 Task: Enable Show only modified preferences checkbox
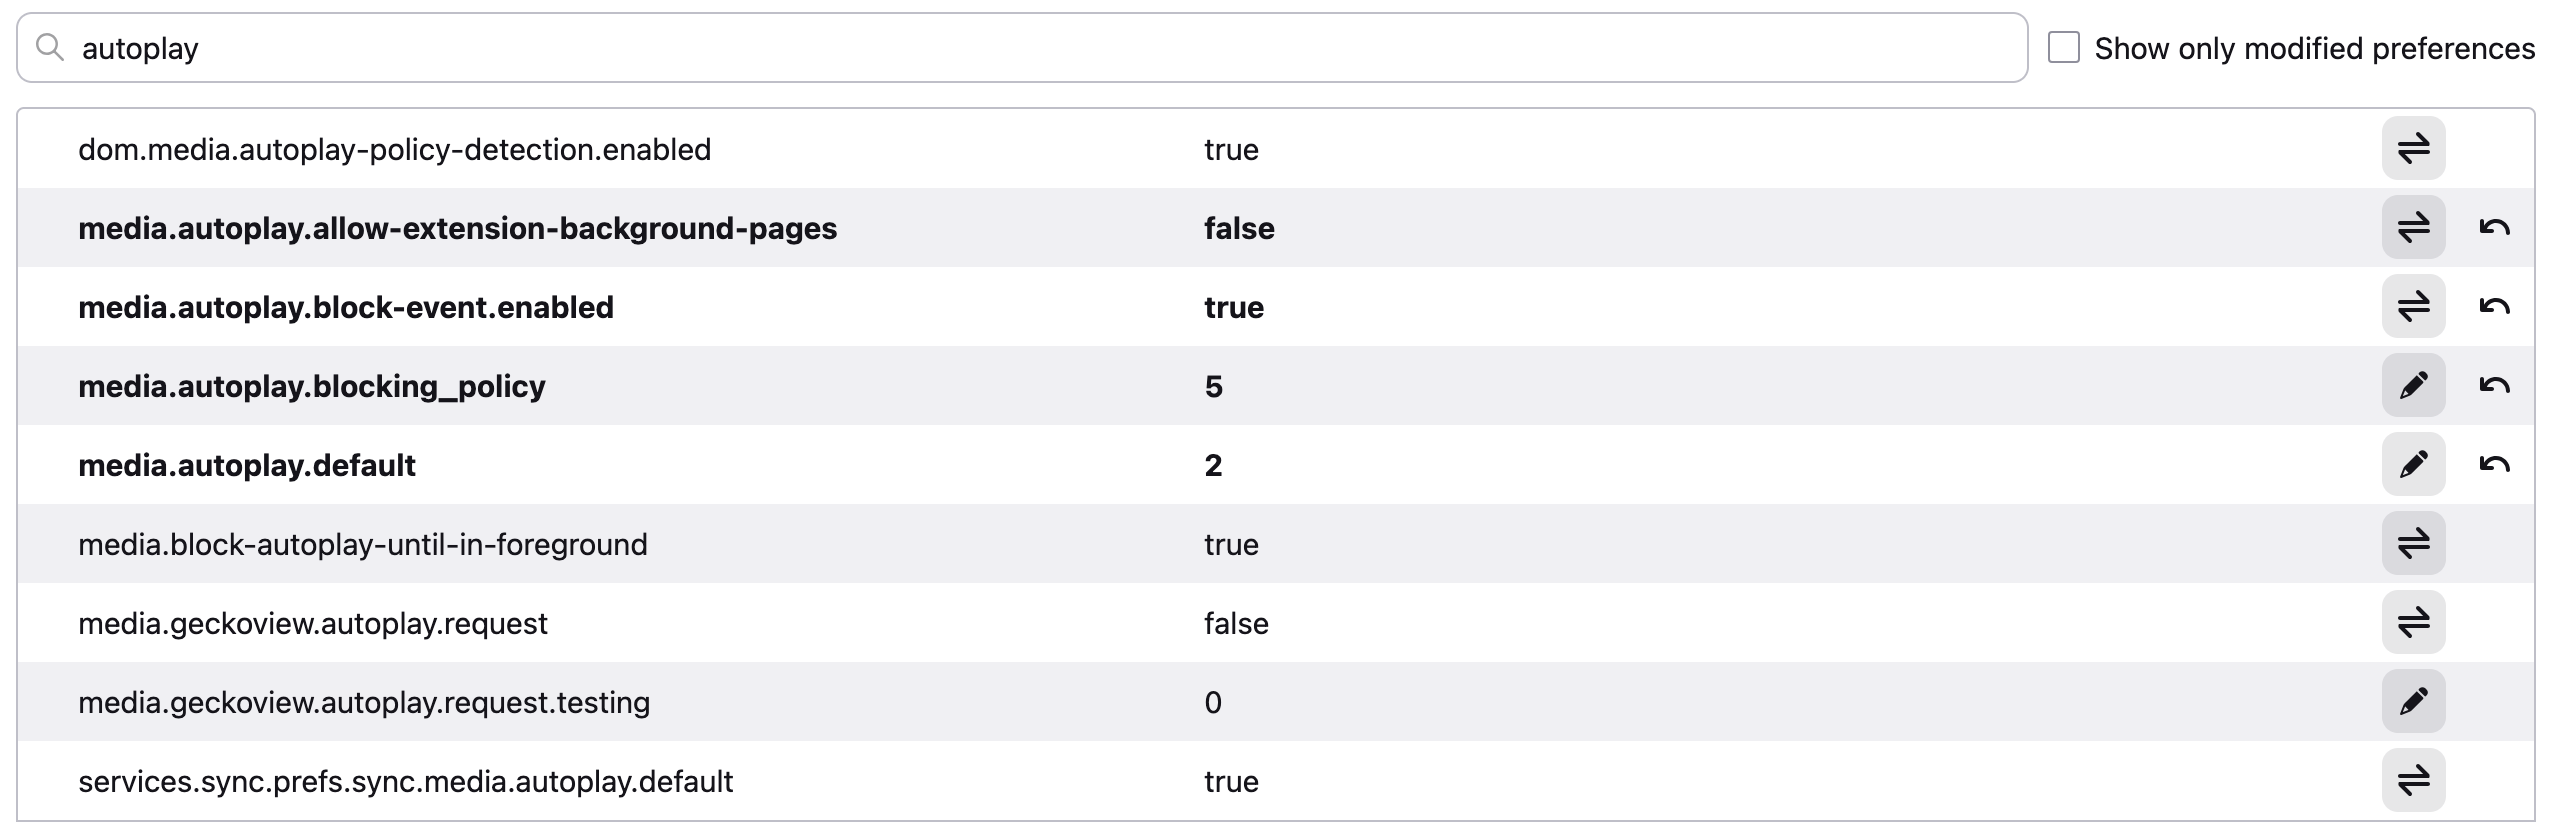[2063, 48]
